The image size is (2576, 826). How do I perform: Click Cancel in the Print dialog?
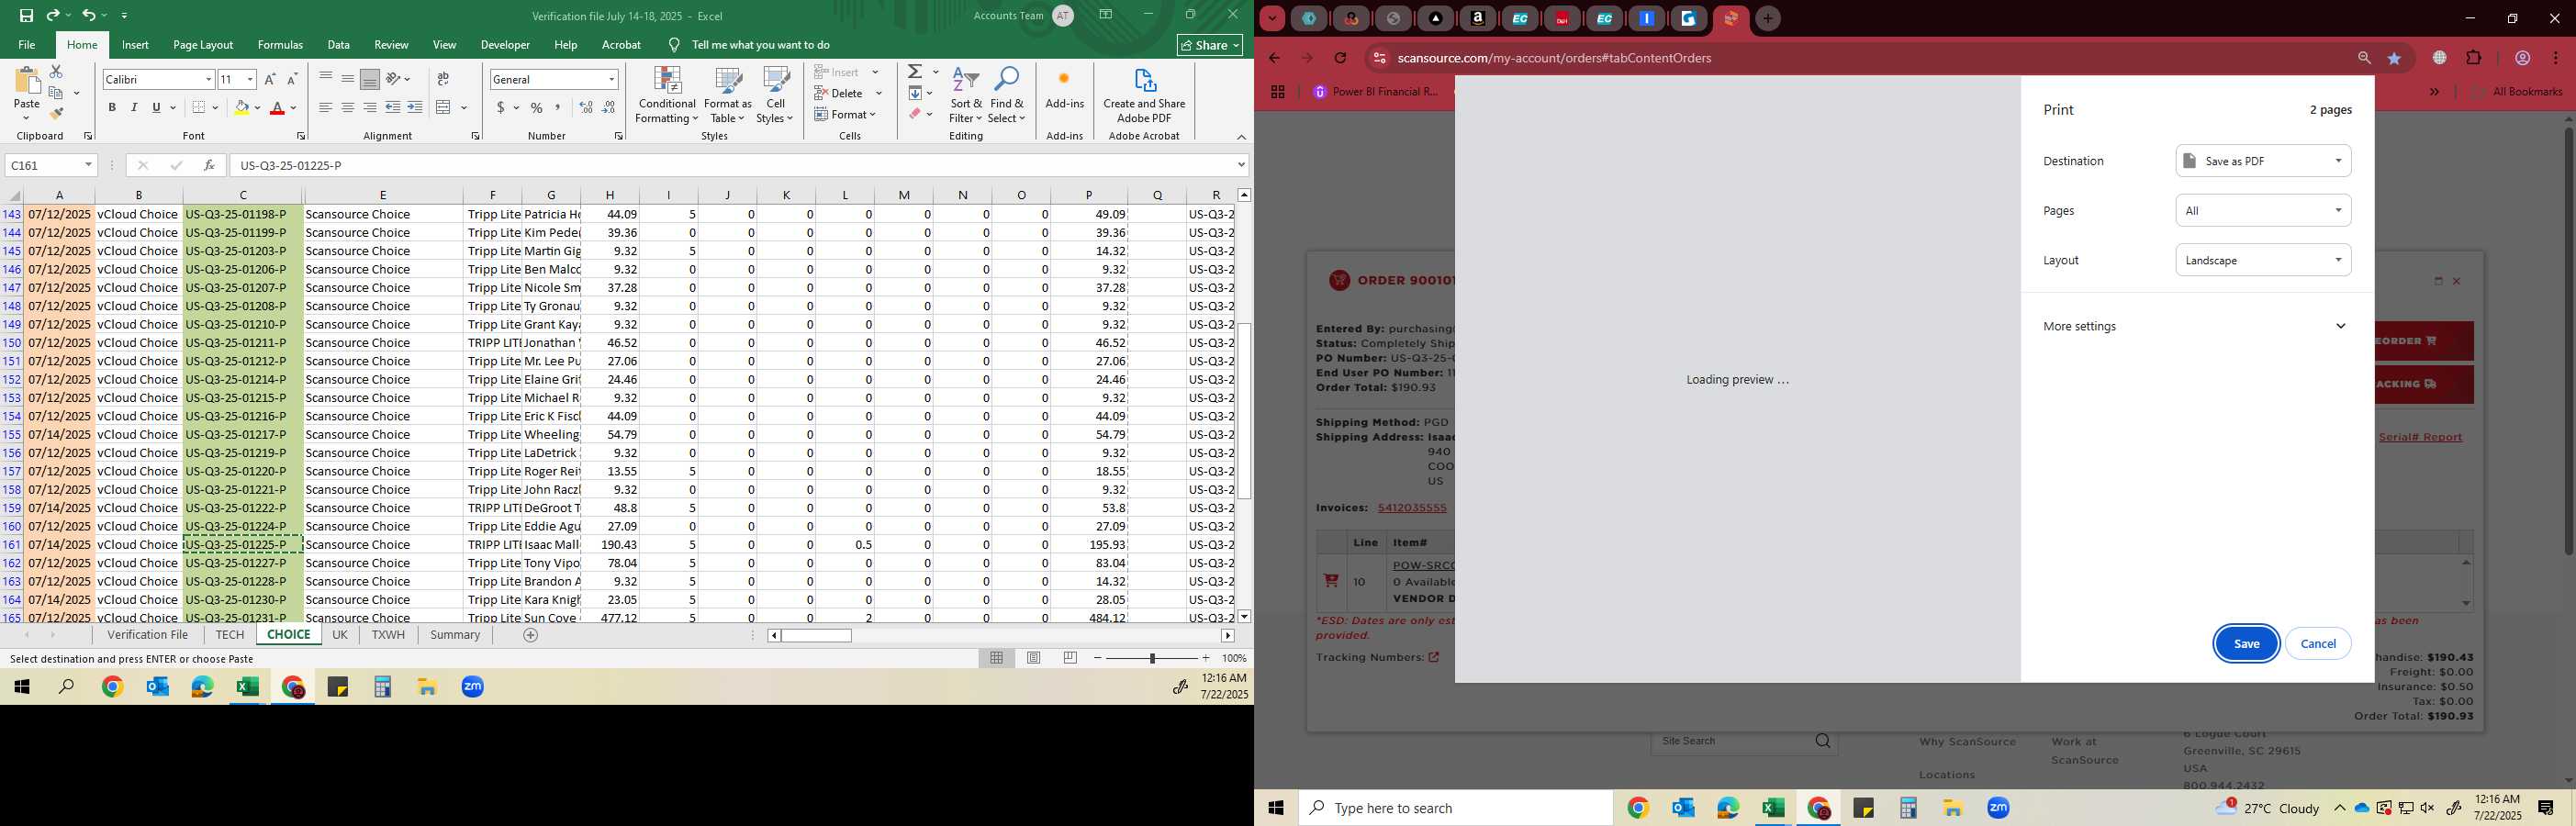point(2318,644)
